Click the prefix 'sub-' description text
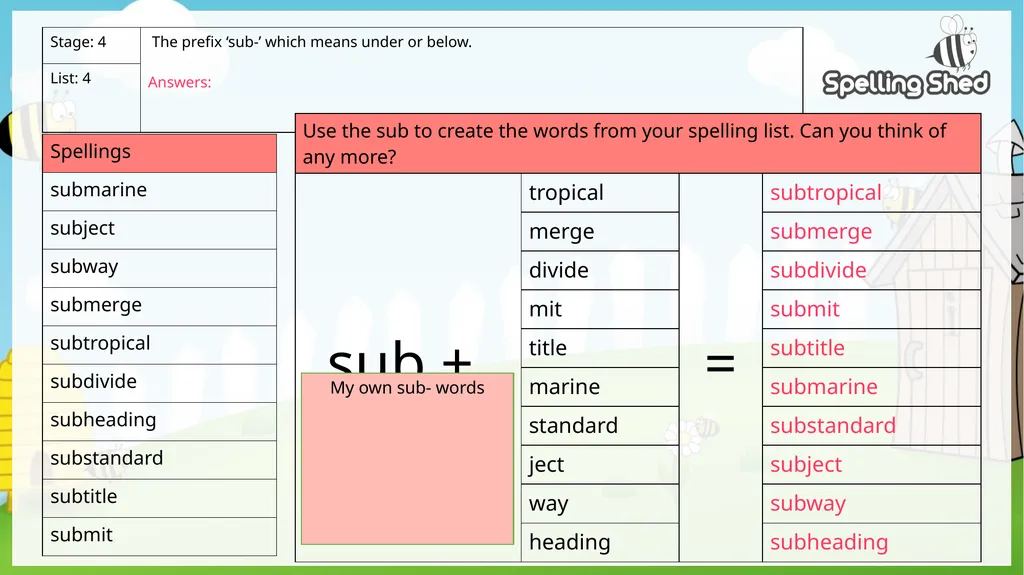Screen dimensions: 1024x575 [x=312, y=42]
